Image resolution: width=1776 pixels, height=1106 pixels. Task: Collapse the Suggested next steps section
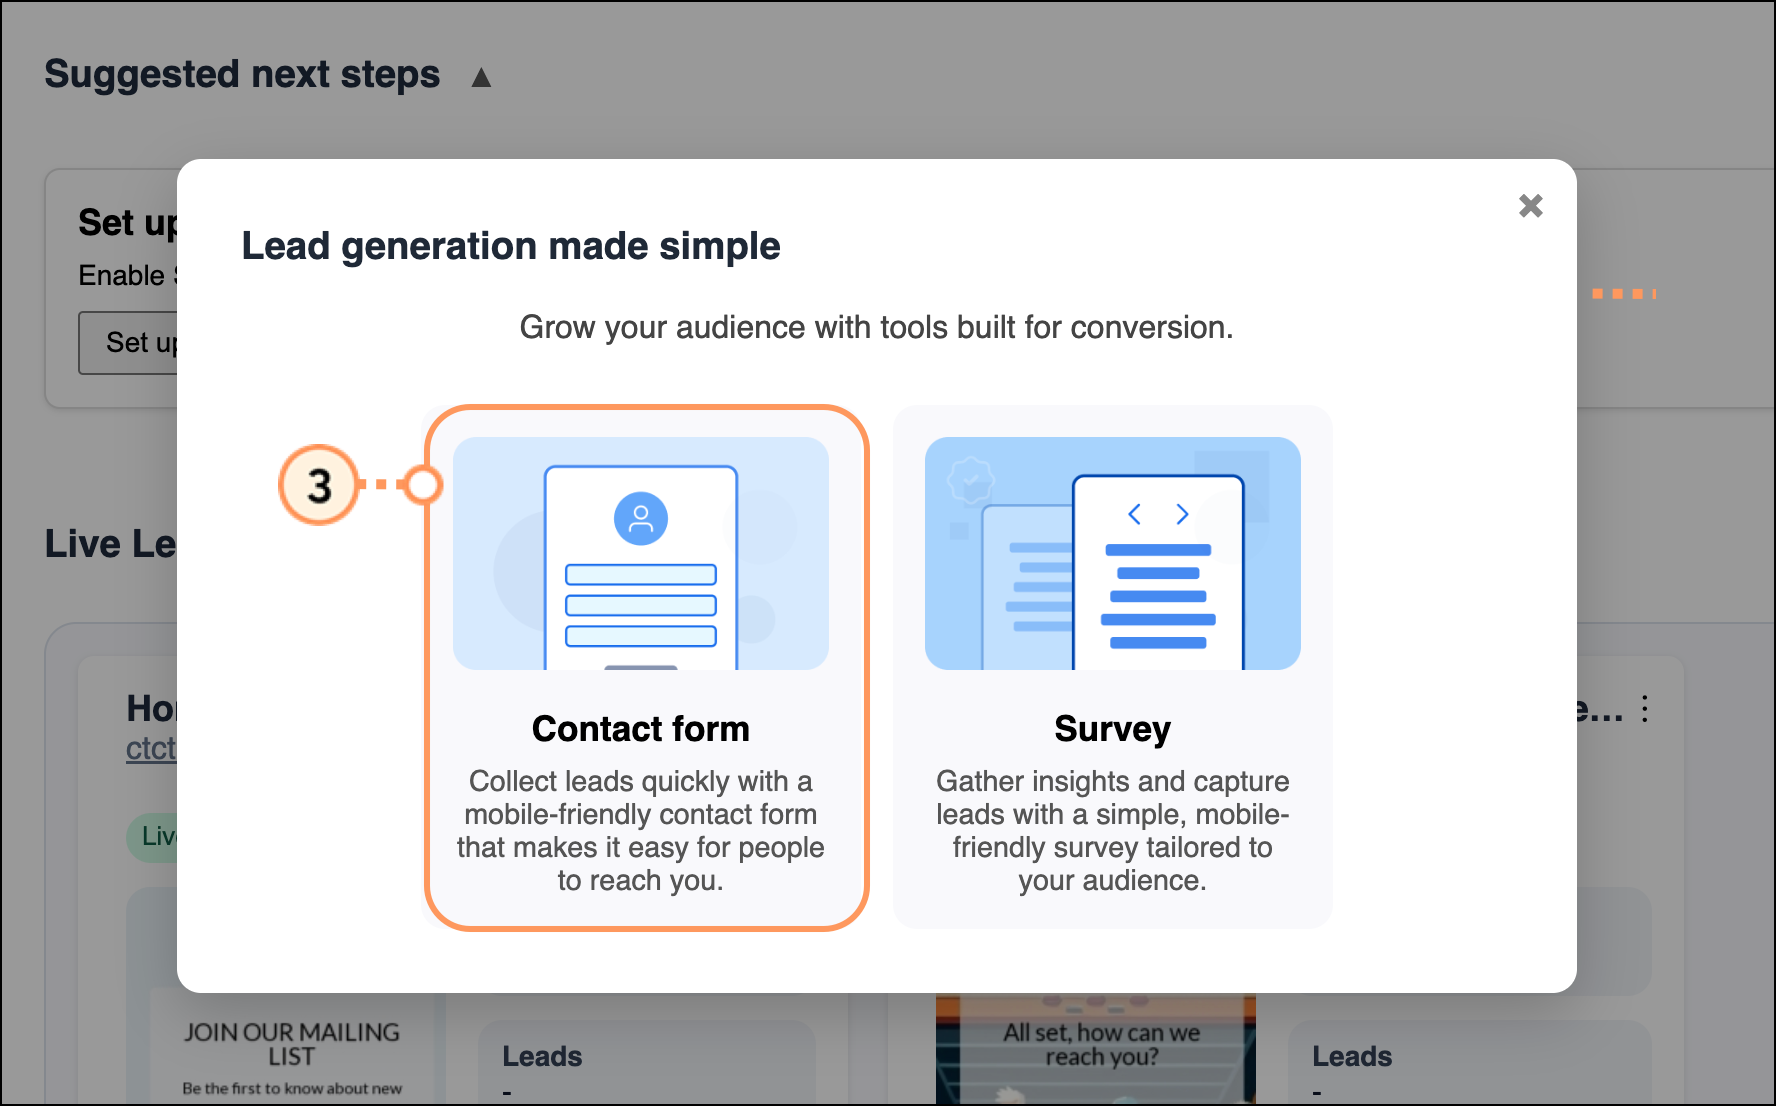click(481, 77)
